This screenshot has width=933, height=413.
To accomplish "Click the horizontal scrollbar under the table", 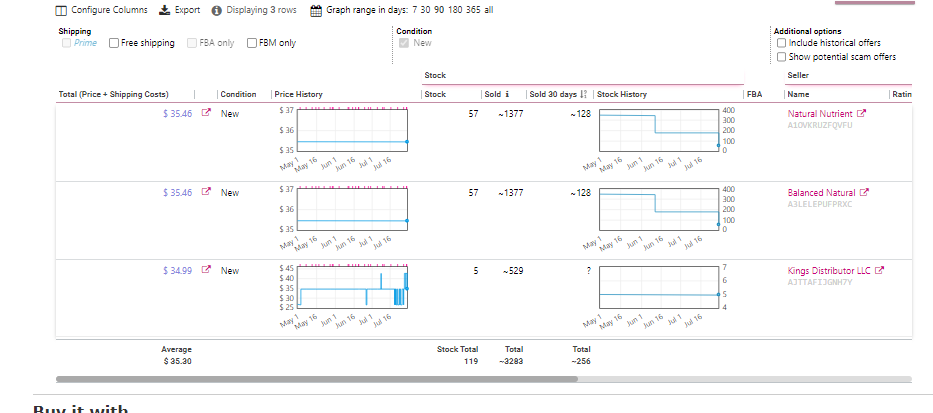I will pyautogui.click(x=317, y=379).
